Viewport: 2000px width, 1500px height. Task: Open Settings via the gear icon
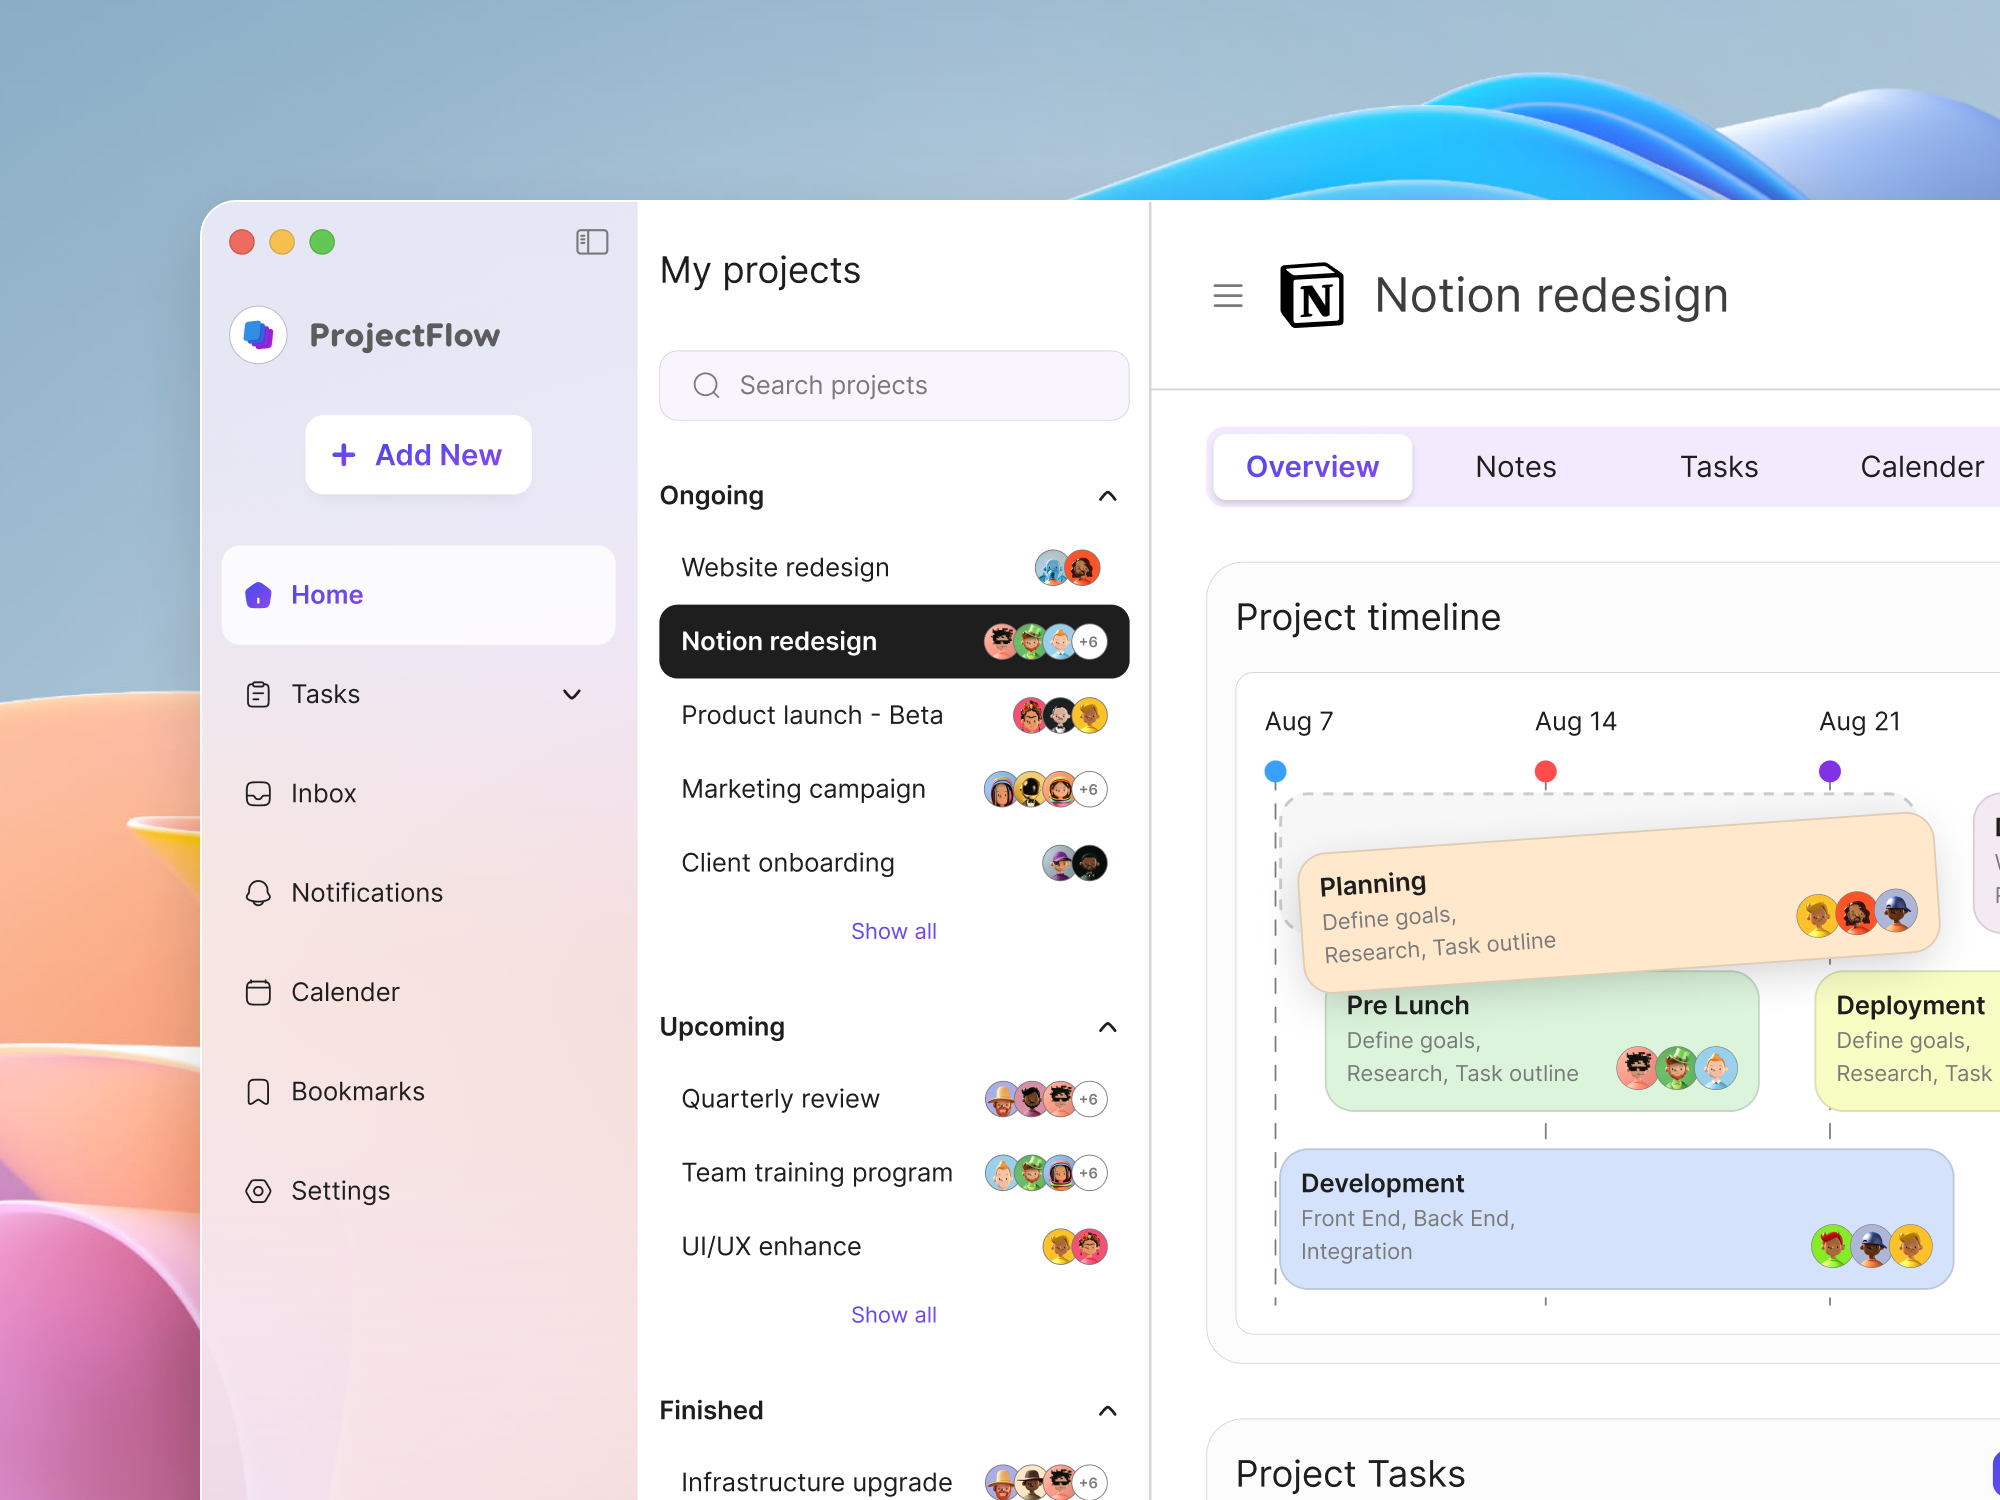(258, 1190)
